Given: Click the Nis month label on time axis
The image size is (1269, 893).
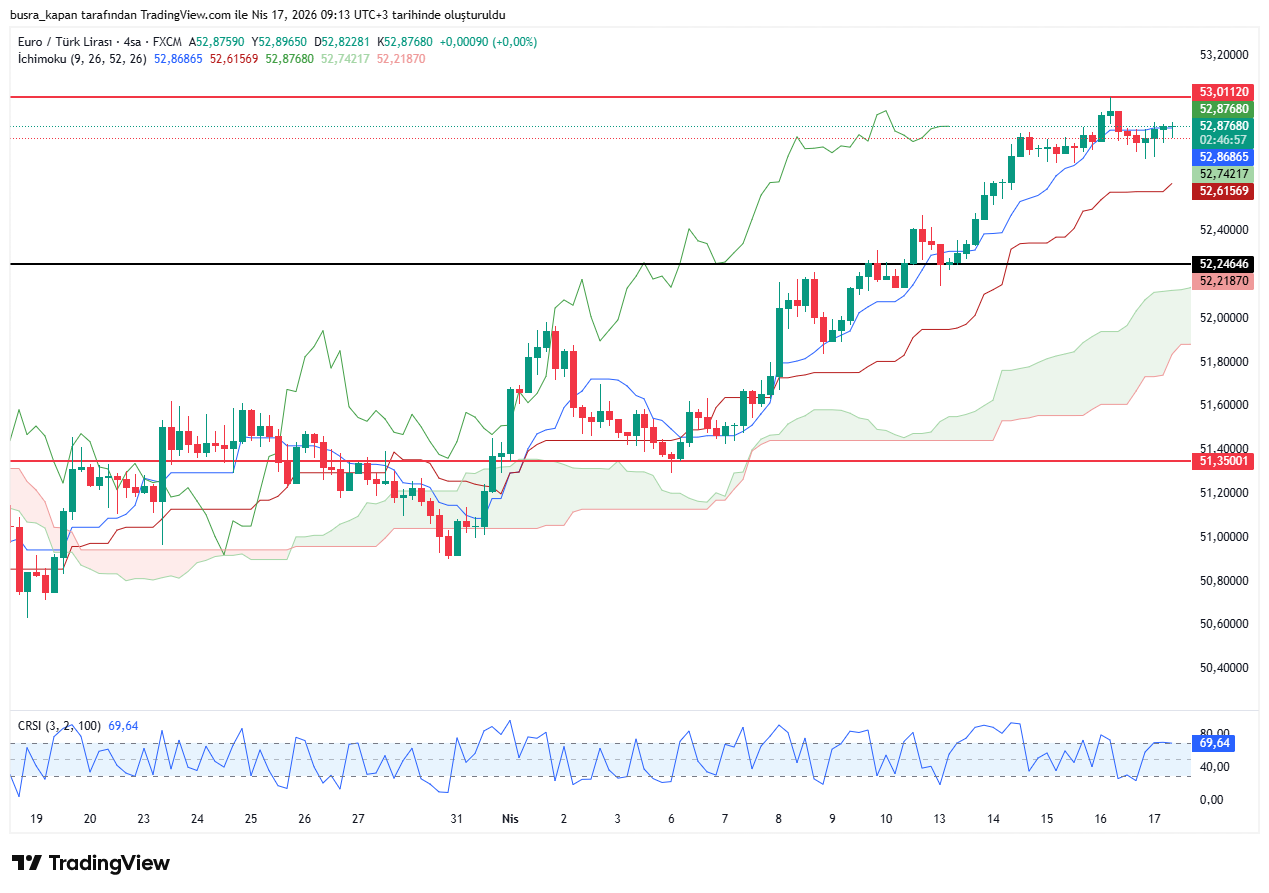Looking at the screenshot, I should point(510,818).
